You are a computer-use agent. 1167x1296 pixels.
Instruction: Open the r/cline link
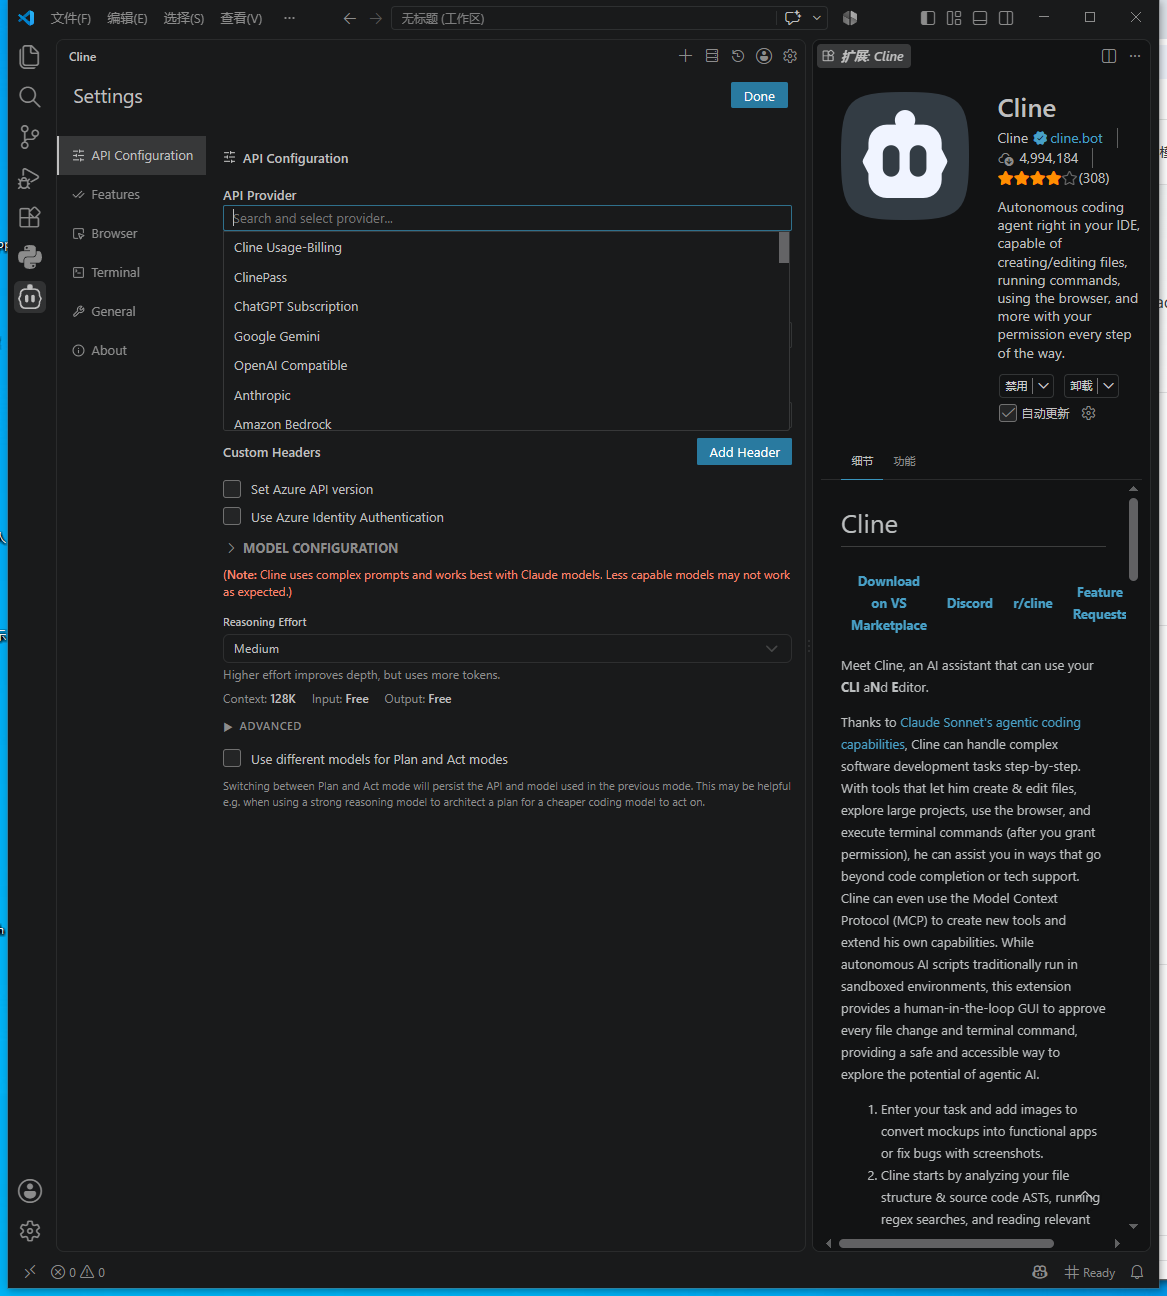(x=1032, y=603)
